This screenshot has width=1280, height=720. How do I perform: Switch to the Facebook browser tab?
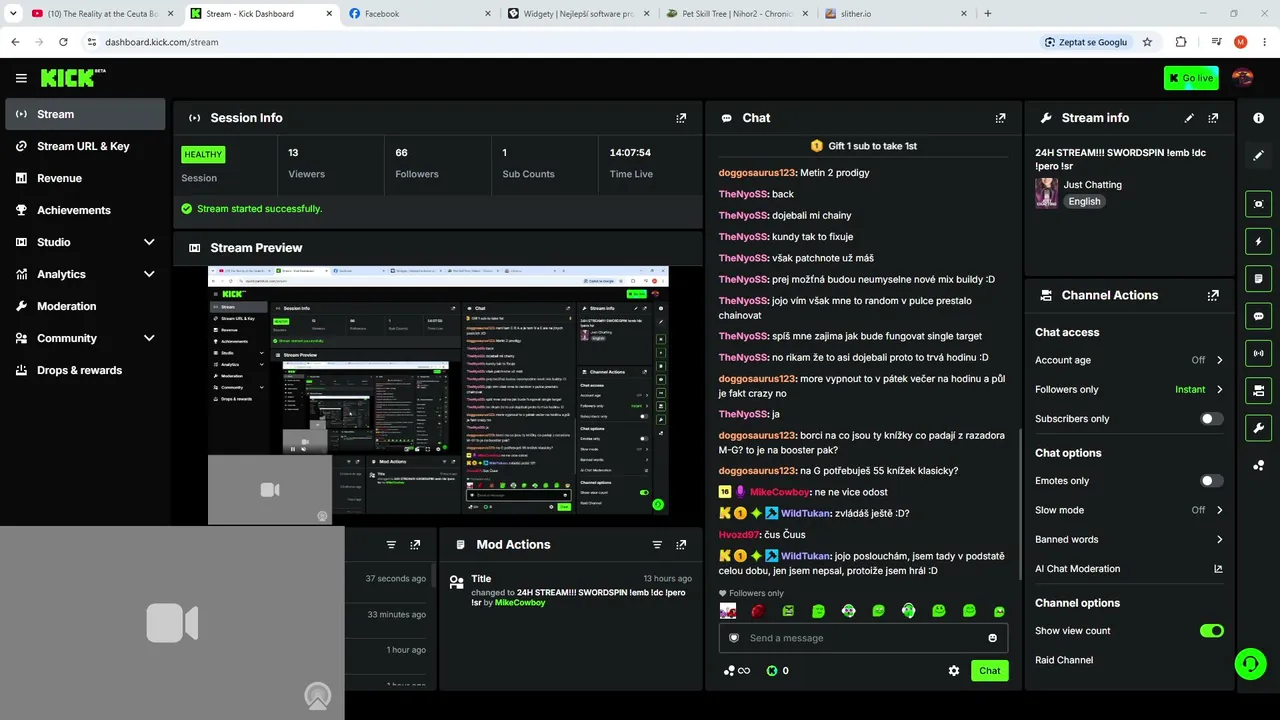[x=418, y=14]
